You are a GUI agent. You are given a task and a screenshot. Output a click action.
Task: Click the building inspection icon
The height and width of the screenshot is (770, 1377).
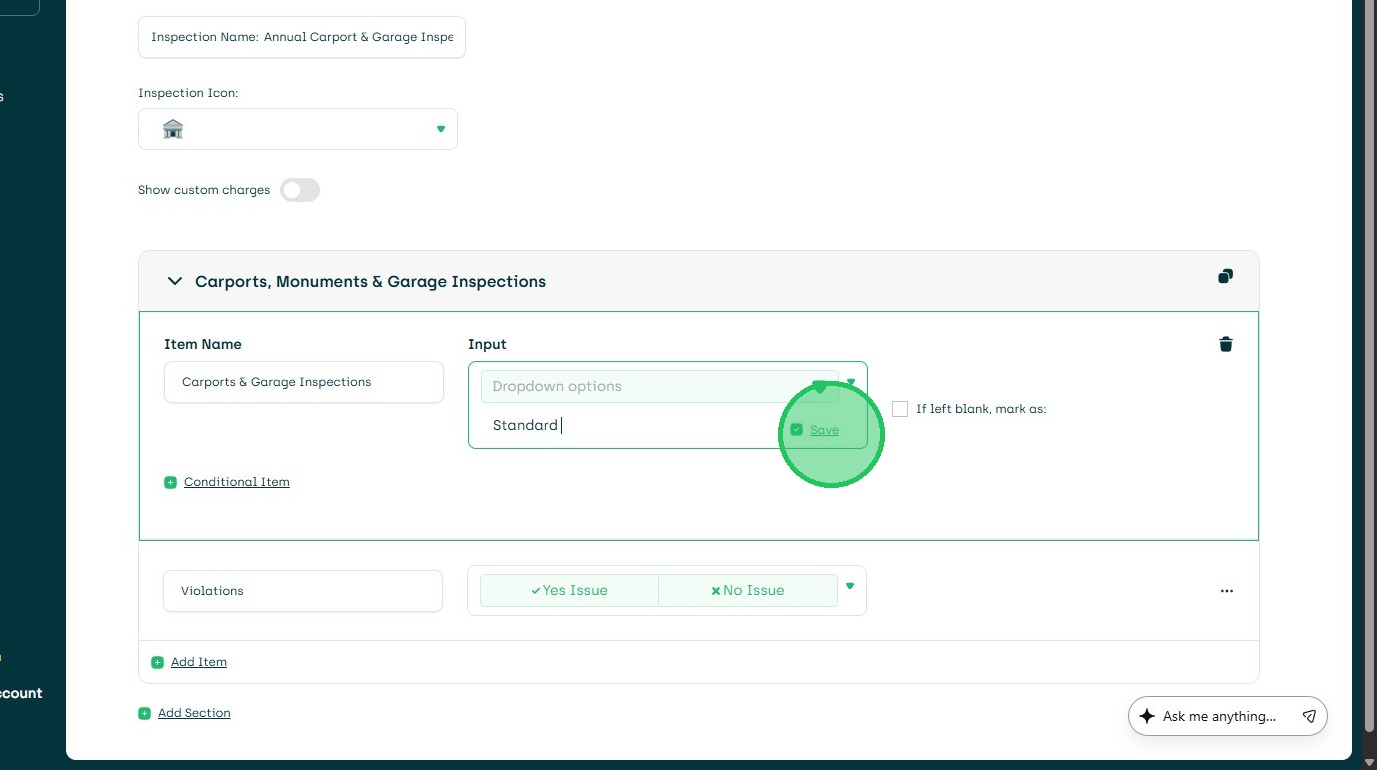(173, 129)
